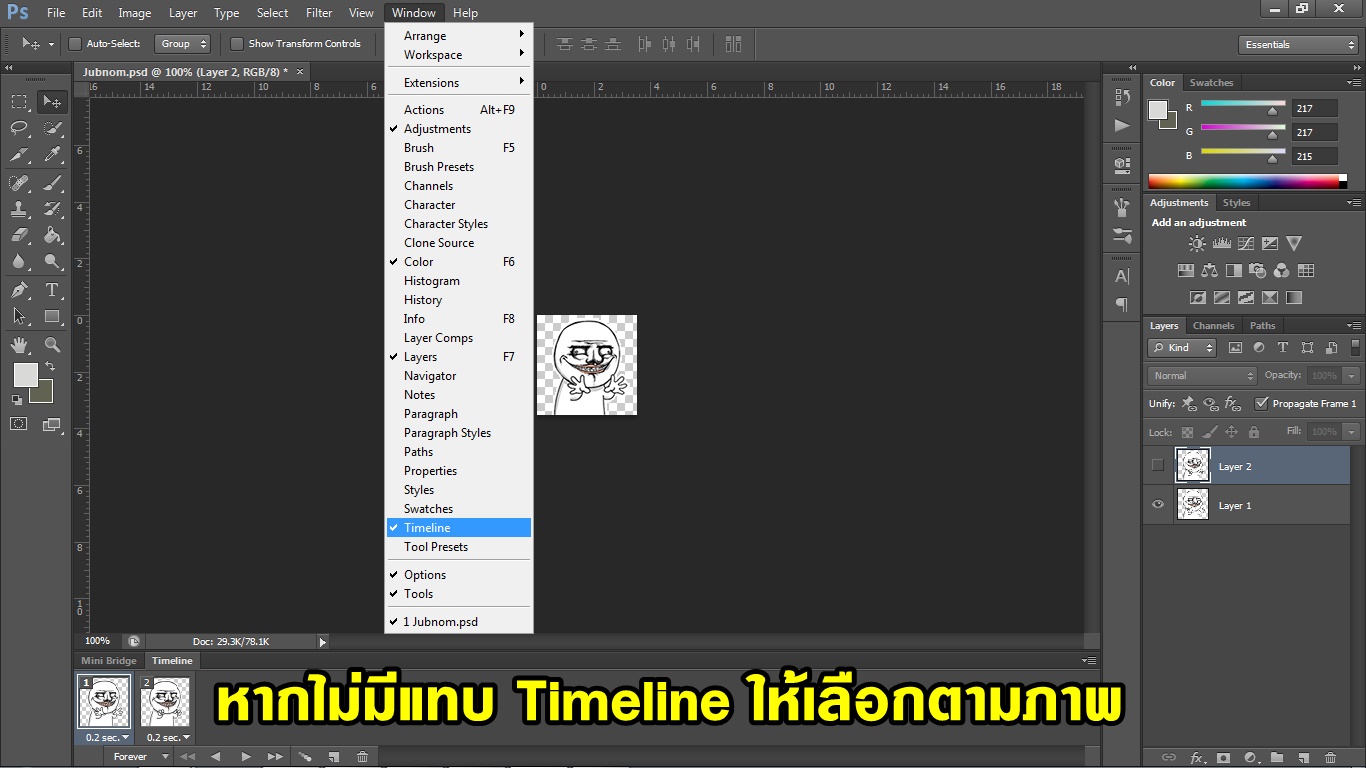
Task: Select the first frame button
Action: click(x=186, y=757)
